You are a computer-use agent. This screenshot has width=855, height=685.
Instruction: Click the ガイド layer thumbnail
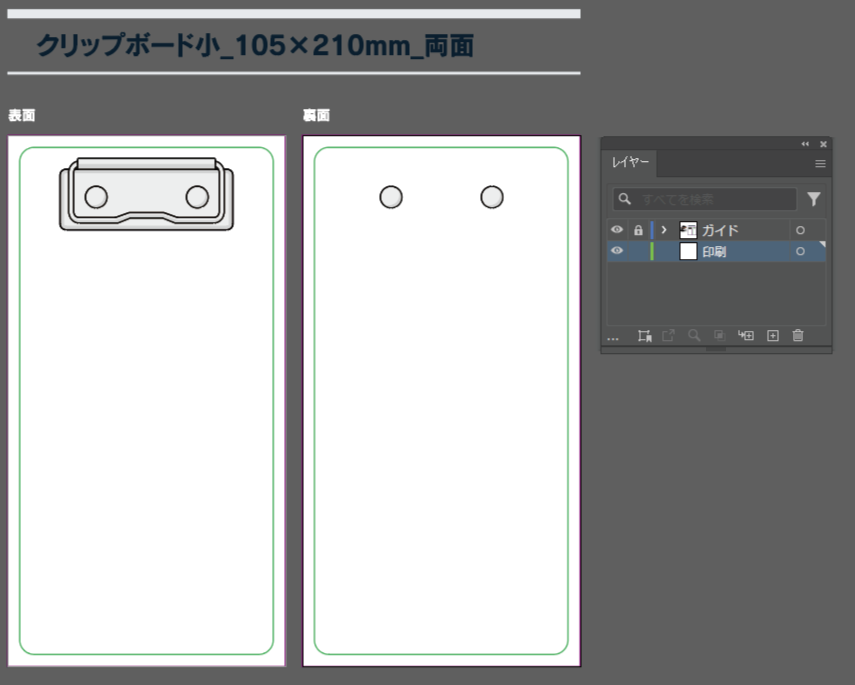coord(688,230)
